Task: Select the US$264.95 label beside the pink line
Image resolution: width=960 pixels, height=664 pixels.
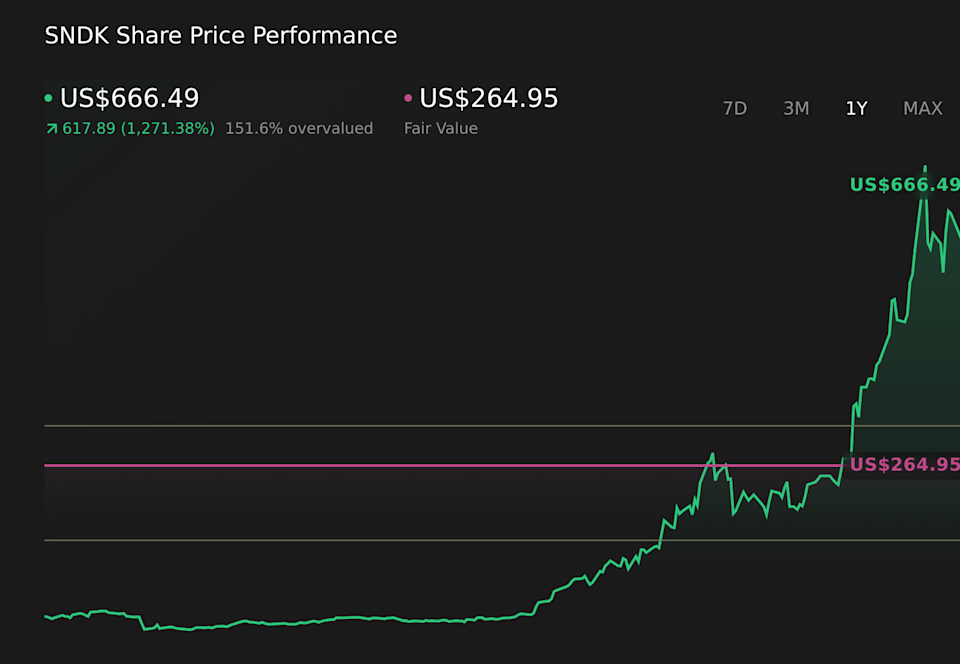Action: (x=903, y=464)
